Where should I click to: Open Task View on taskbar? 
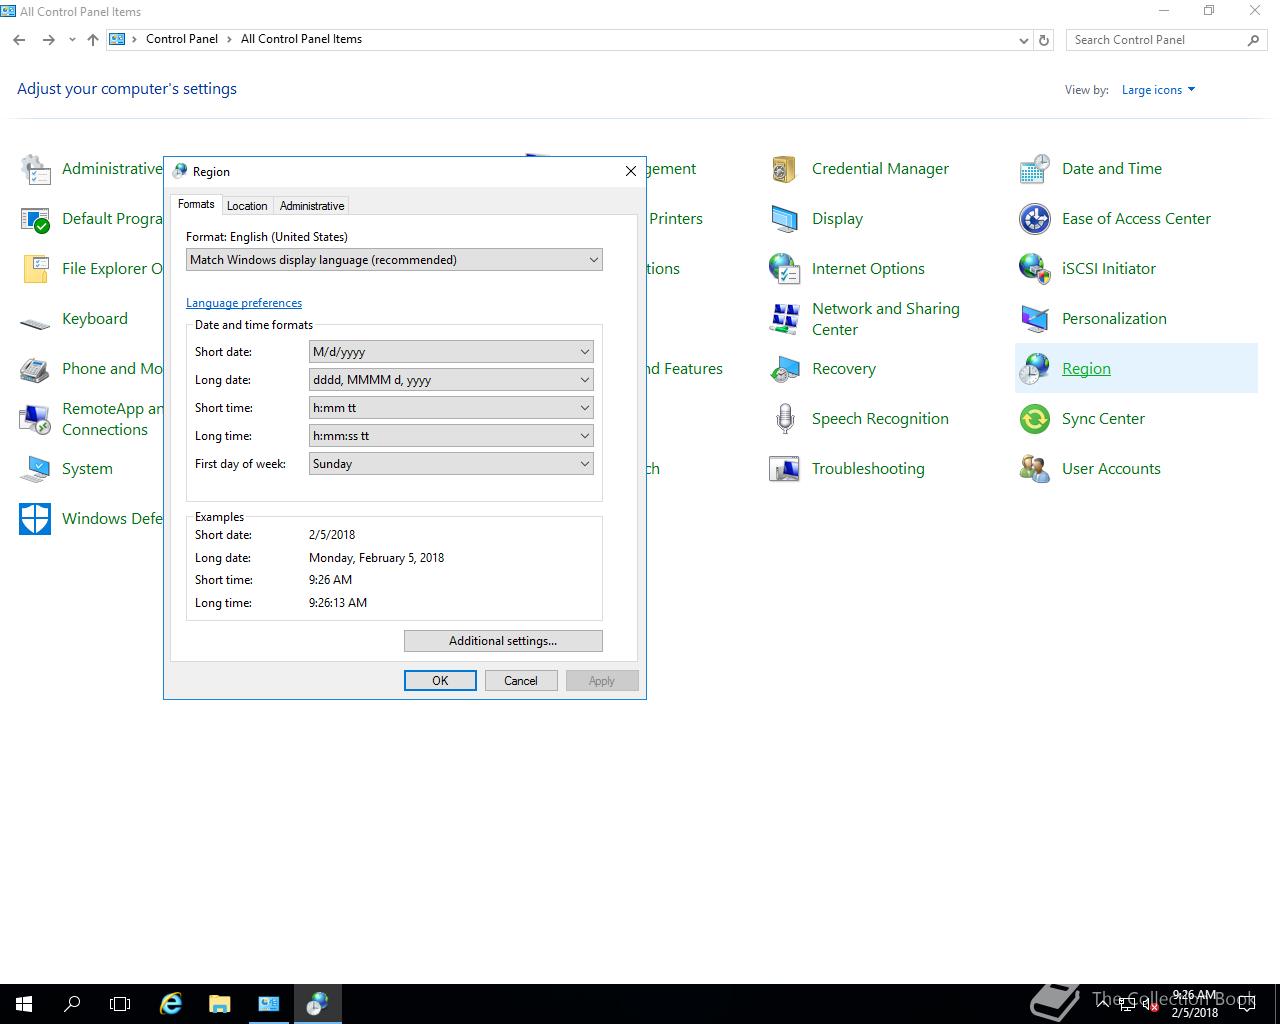coord(120,1004)
